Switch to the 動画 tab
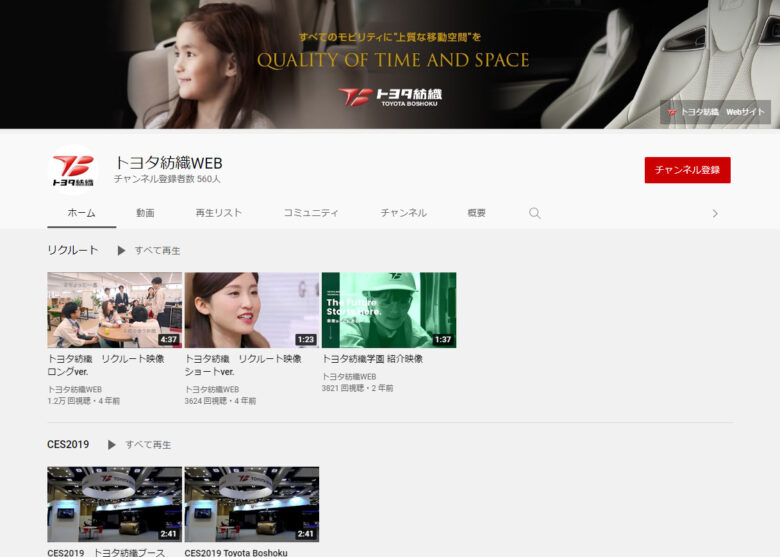This screenshot has width=780, height=557. click(145, 213)
